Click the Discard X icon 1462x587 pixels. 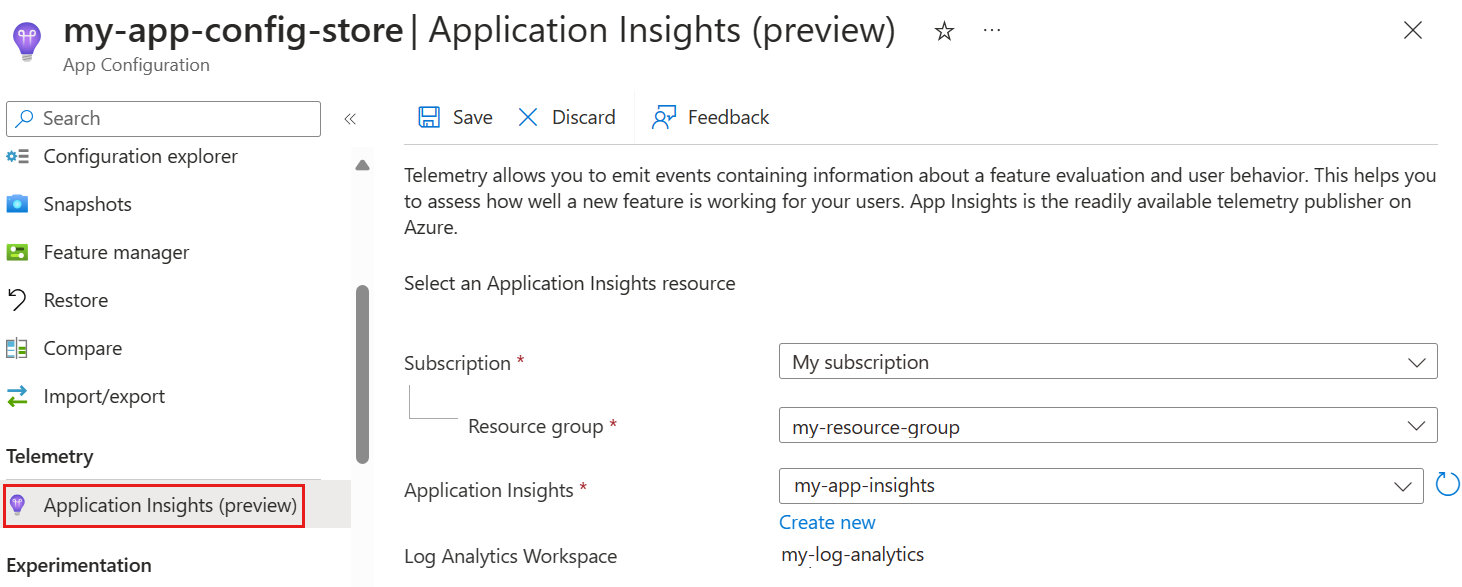[x=528, y=117]
